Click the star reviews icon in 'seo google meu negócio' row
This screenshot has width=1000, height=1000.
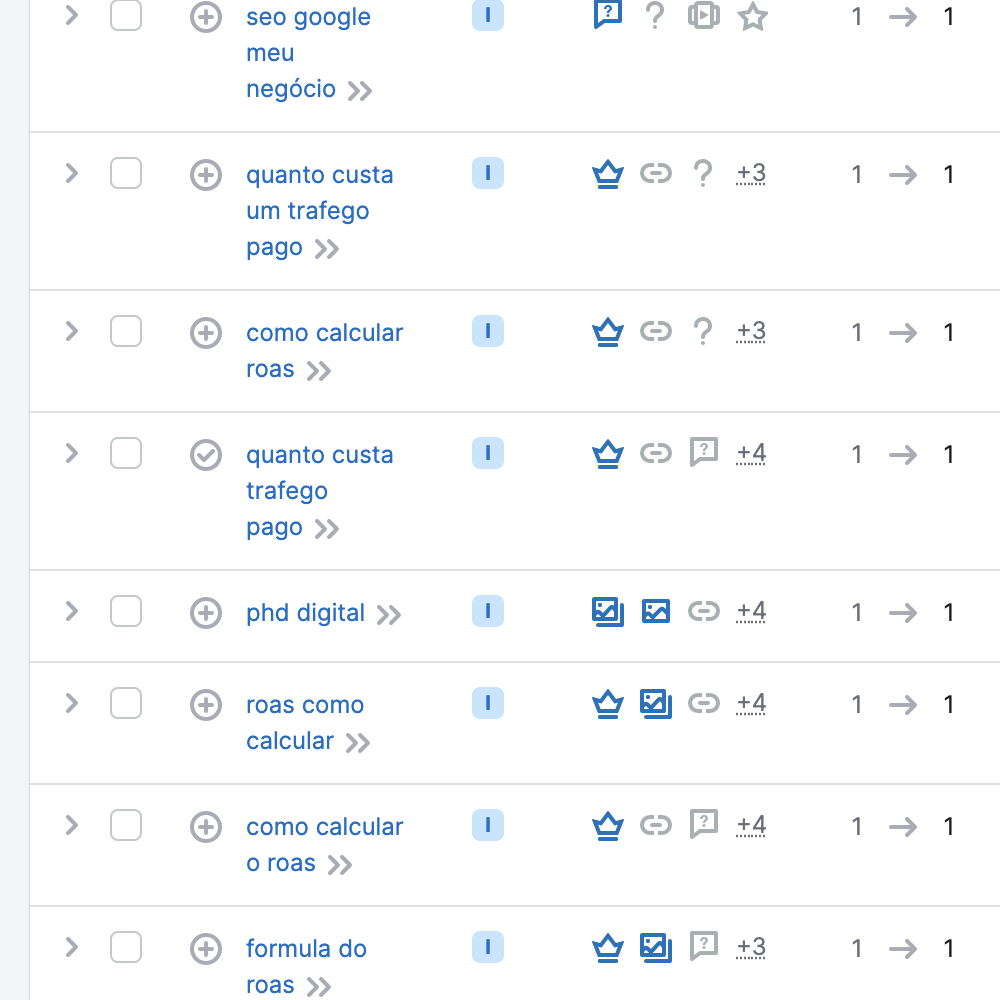coord(753,16)
